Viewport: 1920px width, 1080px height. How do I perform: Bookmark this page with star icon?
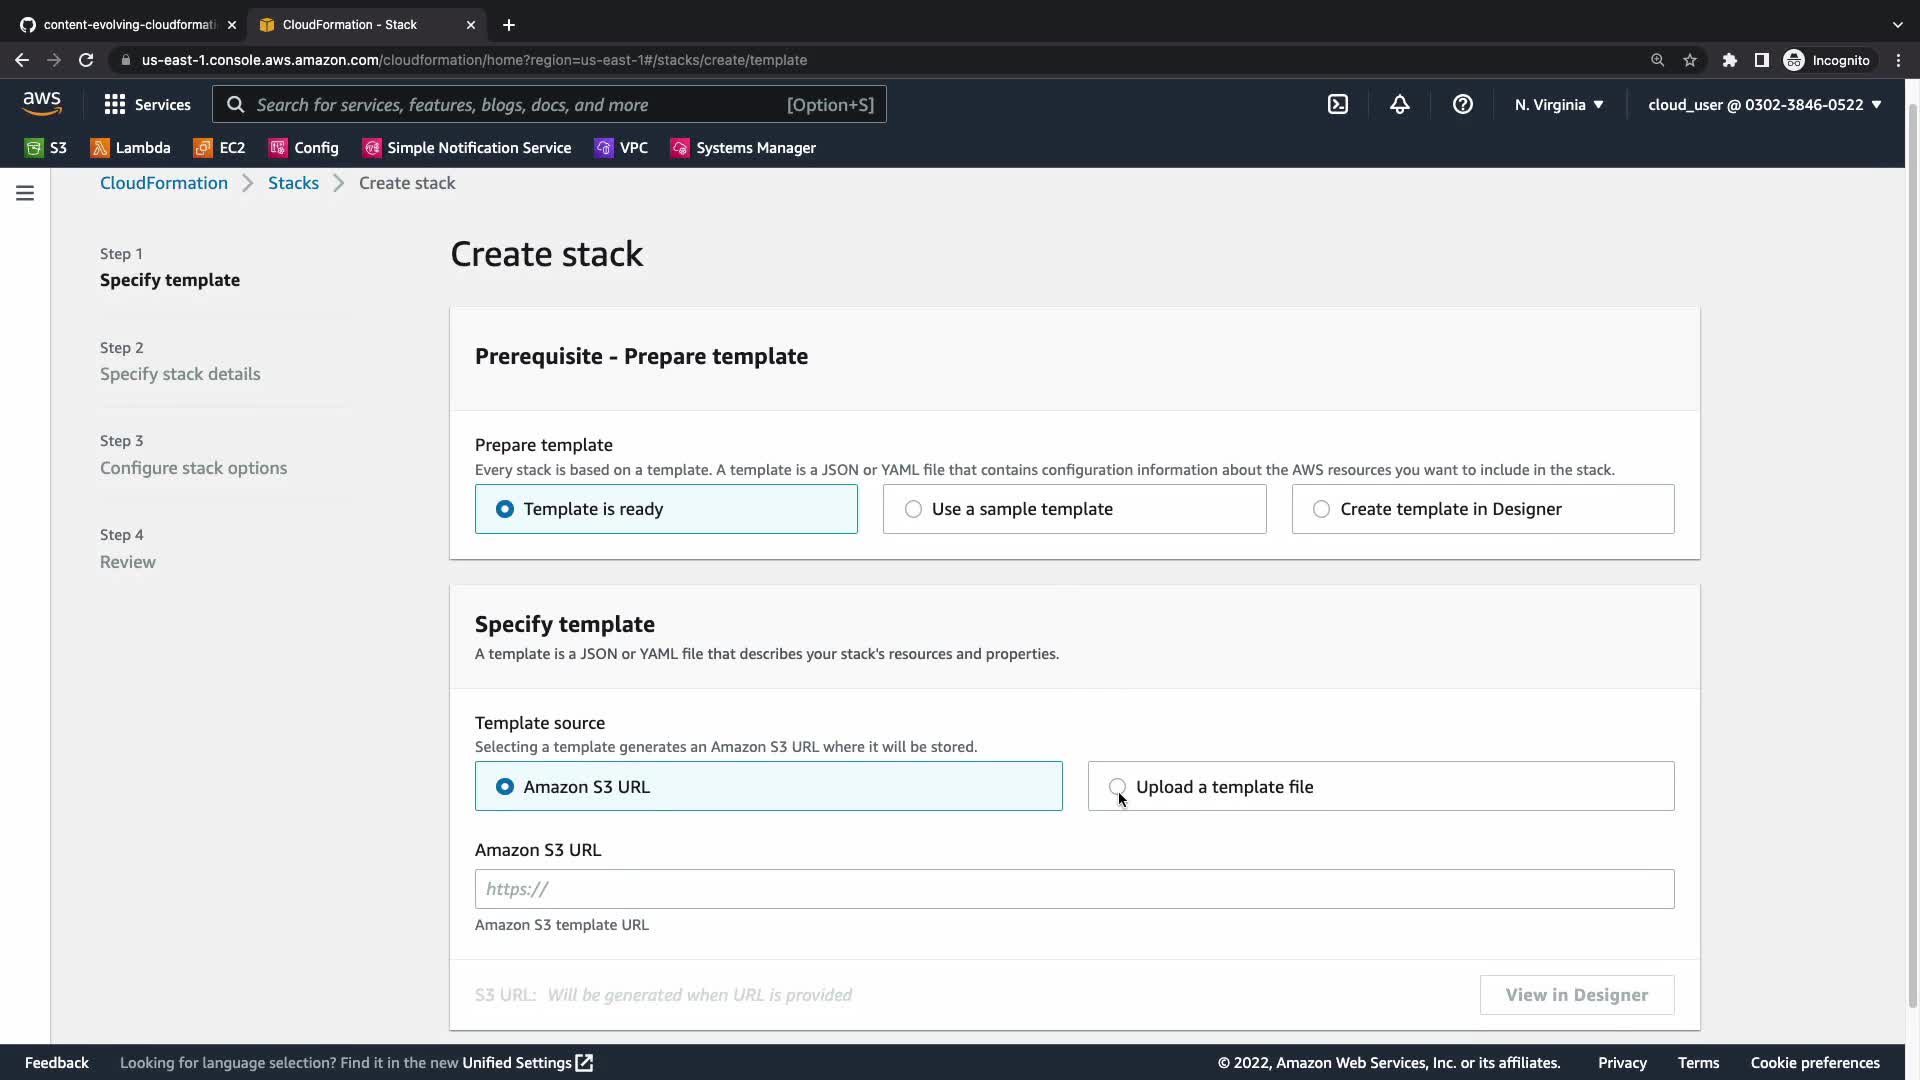point(1690,60)
